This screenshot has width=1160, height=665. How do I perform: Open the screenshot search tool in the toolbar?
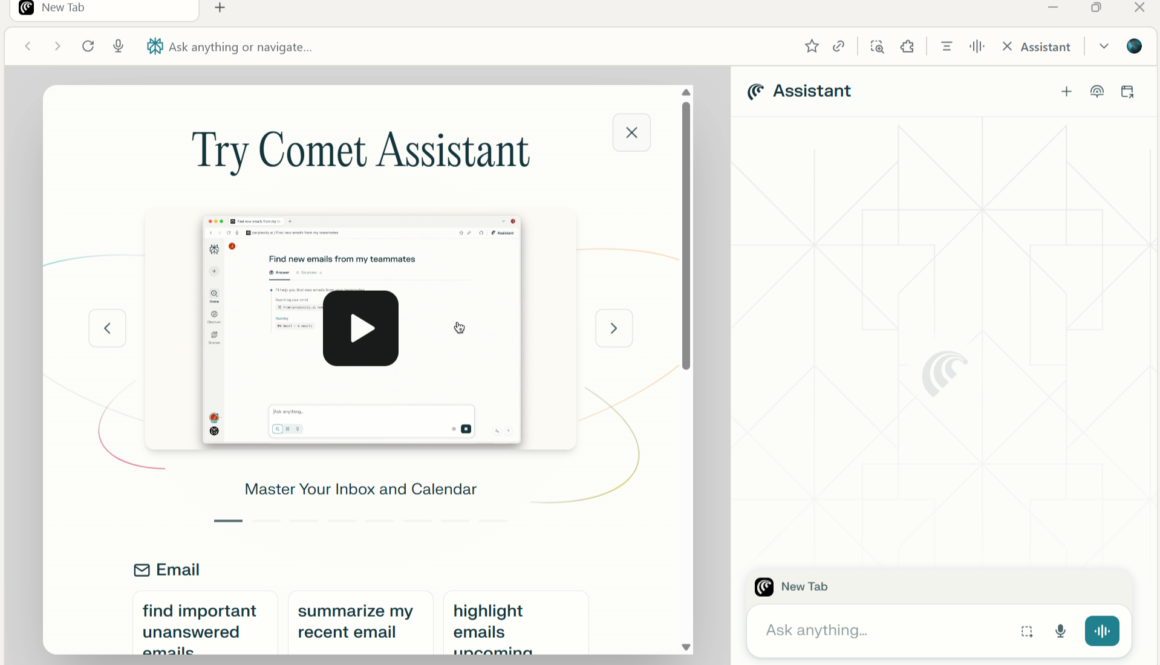point(877,46)
